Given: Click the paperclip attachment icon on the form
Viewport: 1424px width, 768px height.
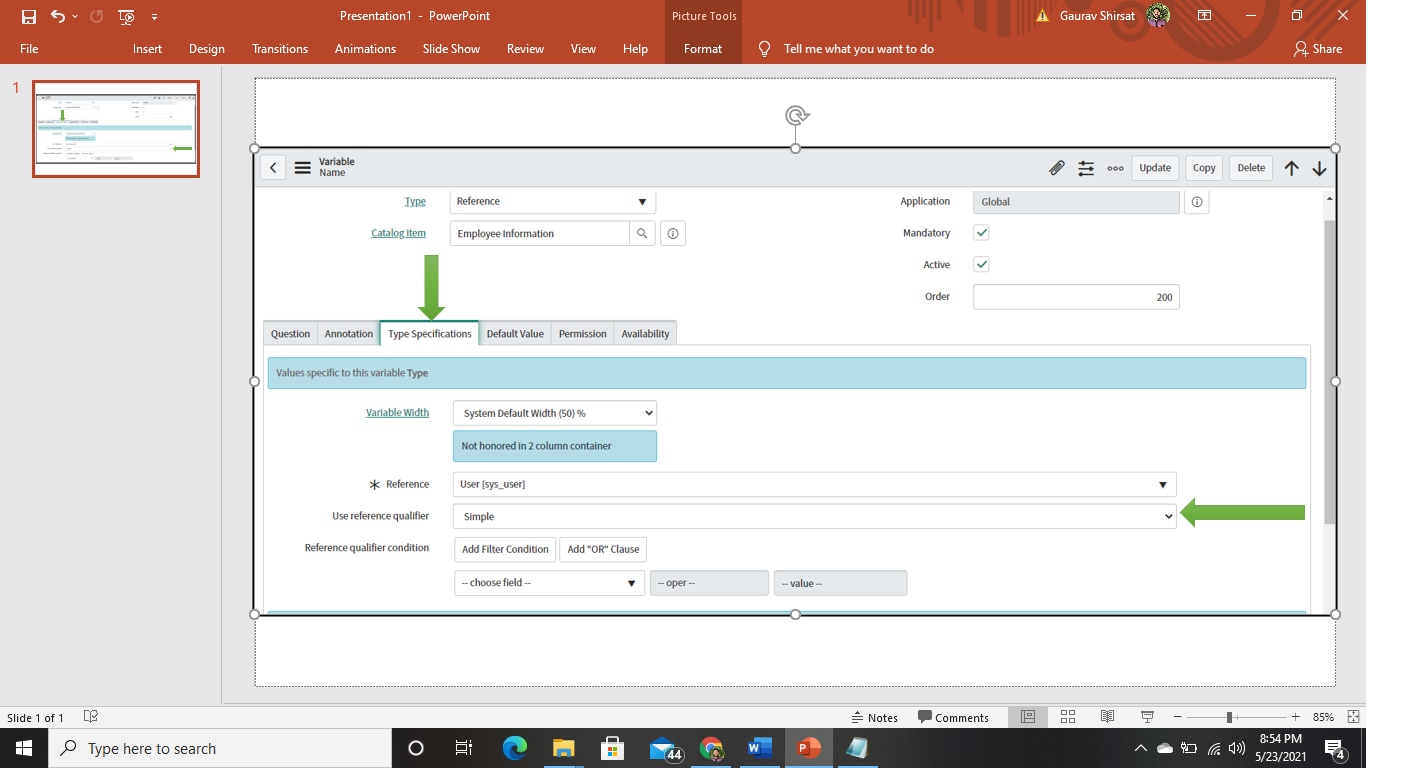Looking at the screenshot, I should (x=1057, y=167).
